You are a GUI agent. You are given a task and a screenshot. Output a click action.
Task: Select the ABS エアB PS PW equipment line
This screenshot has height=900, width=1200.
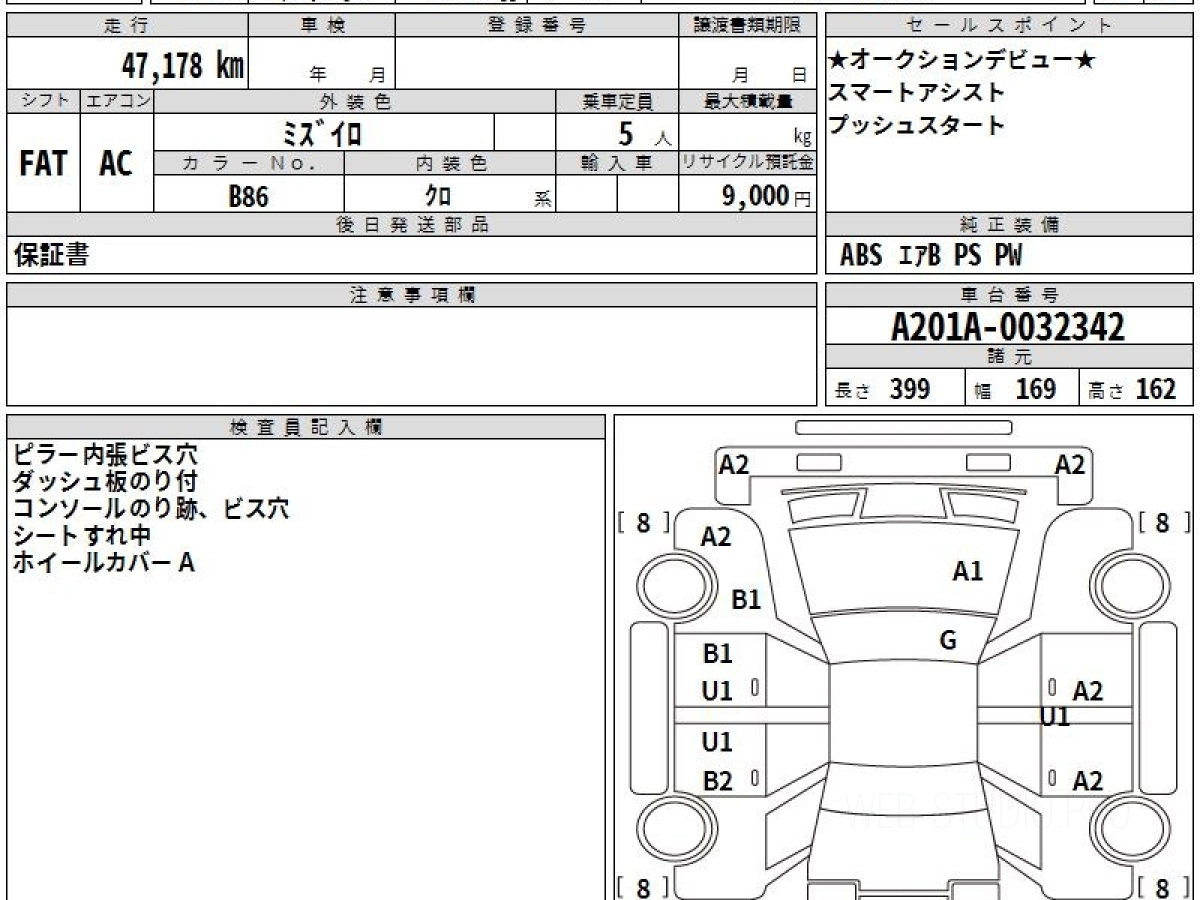[931, 256]
